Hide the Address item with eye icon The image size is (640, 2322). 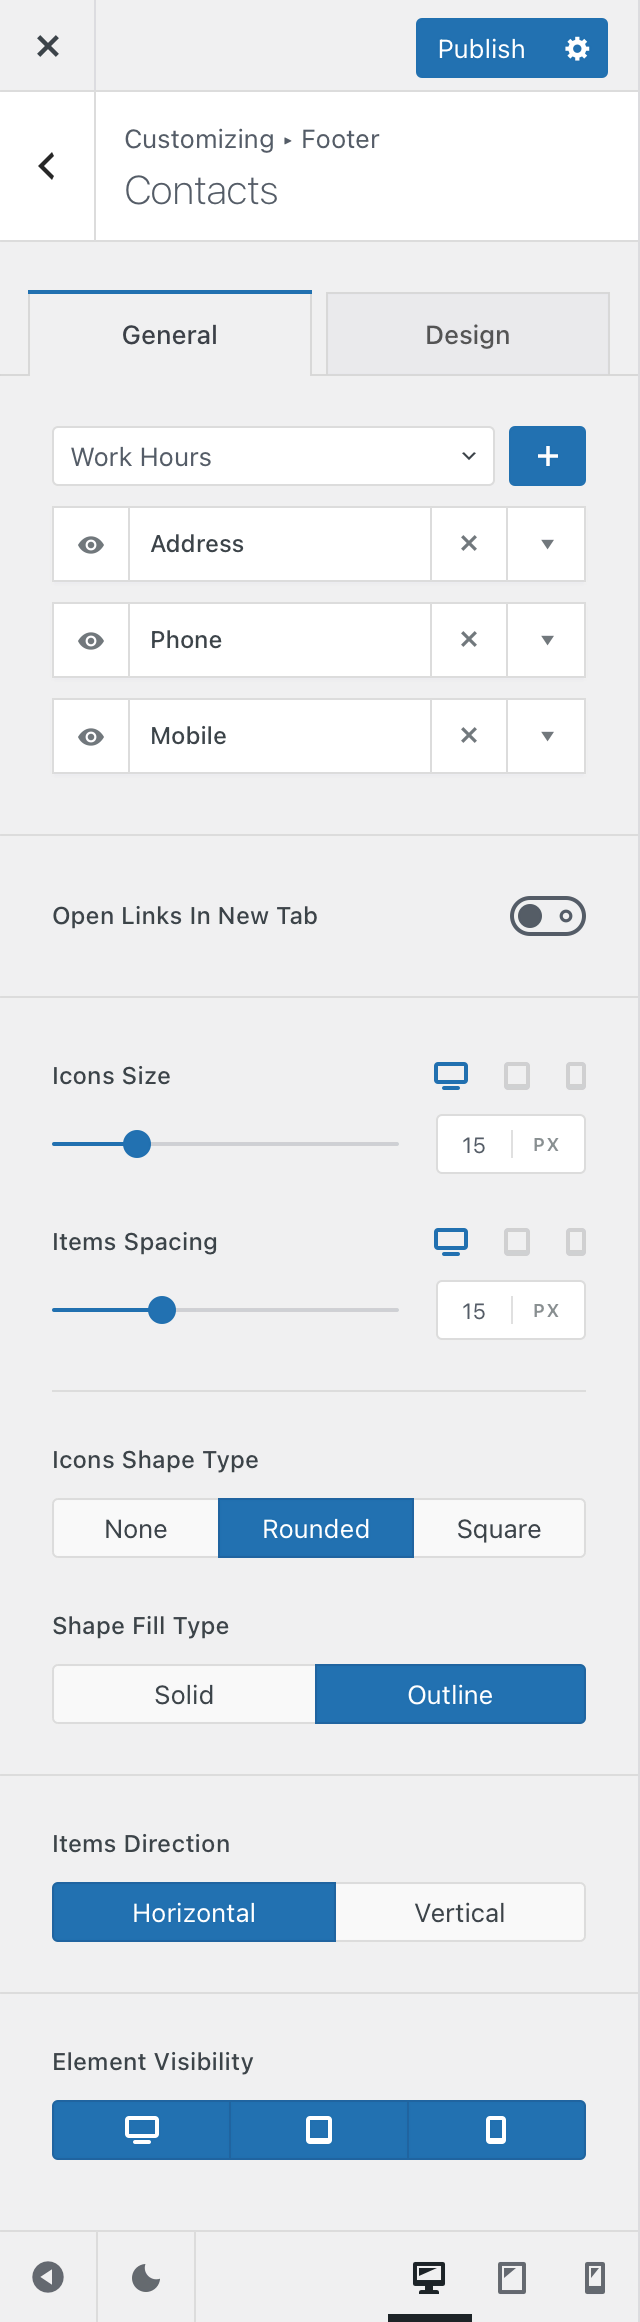coord(91,544)
